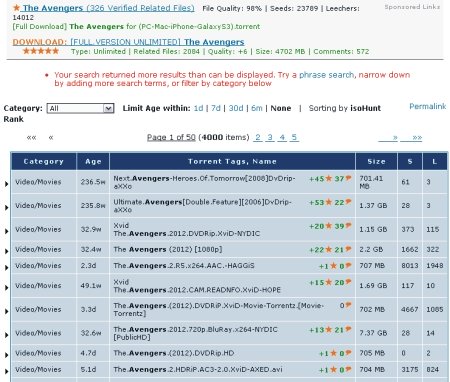The height and width of the screenshot is (382, 450).
Task: Open The.Avengers.2.R5.x264.AAC.-HAGGiS torrent name
Action: pos(184,266)
